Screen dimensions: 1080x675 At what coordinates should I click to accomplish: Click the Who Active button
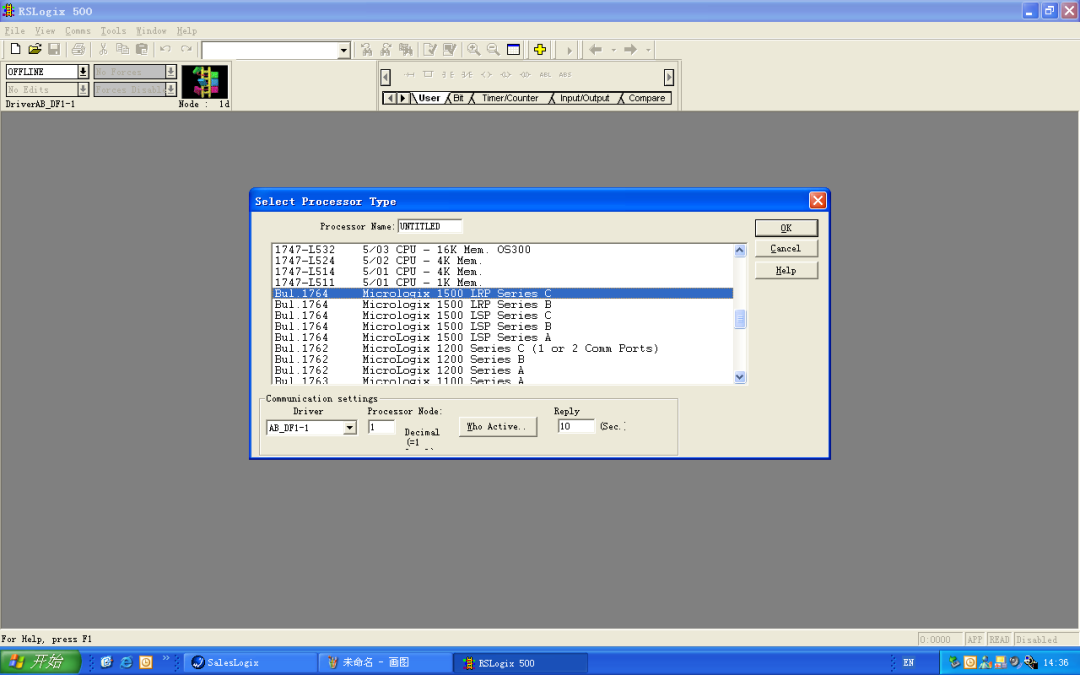497,427
